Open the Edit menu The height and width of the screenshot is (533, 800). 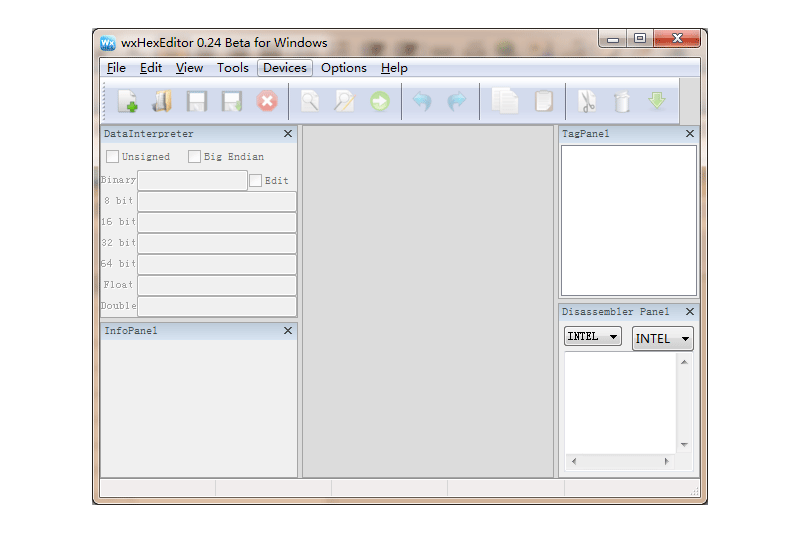click(x=151, y=68)
